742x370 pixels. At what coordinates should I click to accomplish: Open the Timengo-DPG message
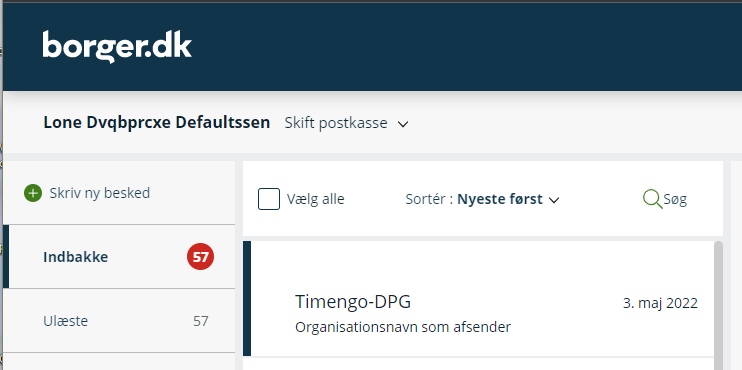[x=478, y=298]
